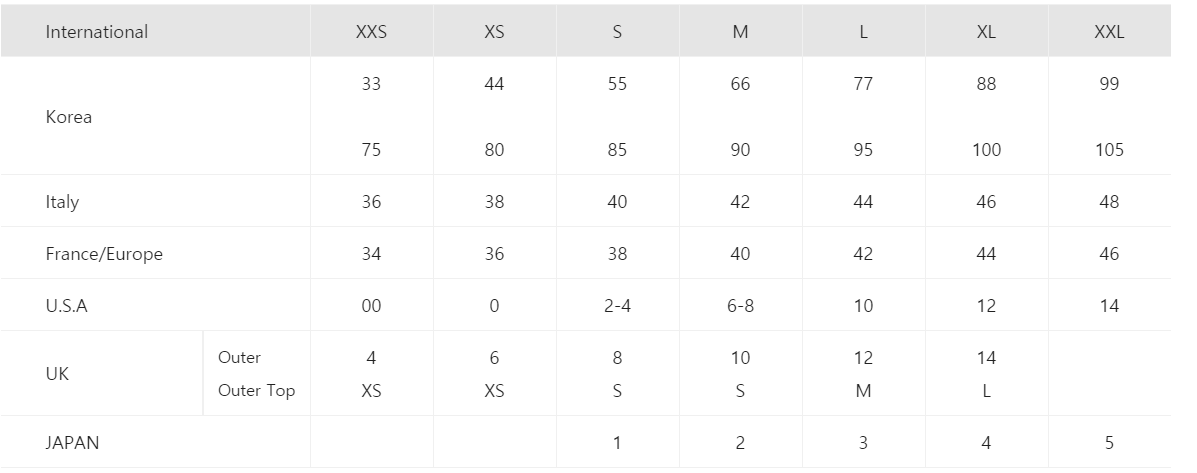Click the UK row label
Viewport: 1197px width, 473px height.
pyautogui.click(x=58, y=374)
